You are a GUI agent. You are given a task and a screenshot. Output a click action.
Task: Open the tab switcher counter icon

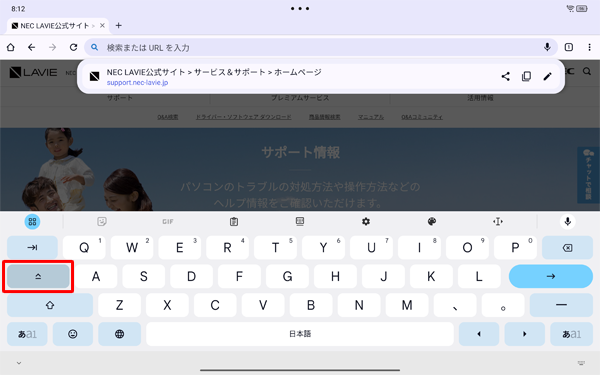click(569, 47)
